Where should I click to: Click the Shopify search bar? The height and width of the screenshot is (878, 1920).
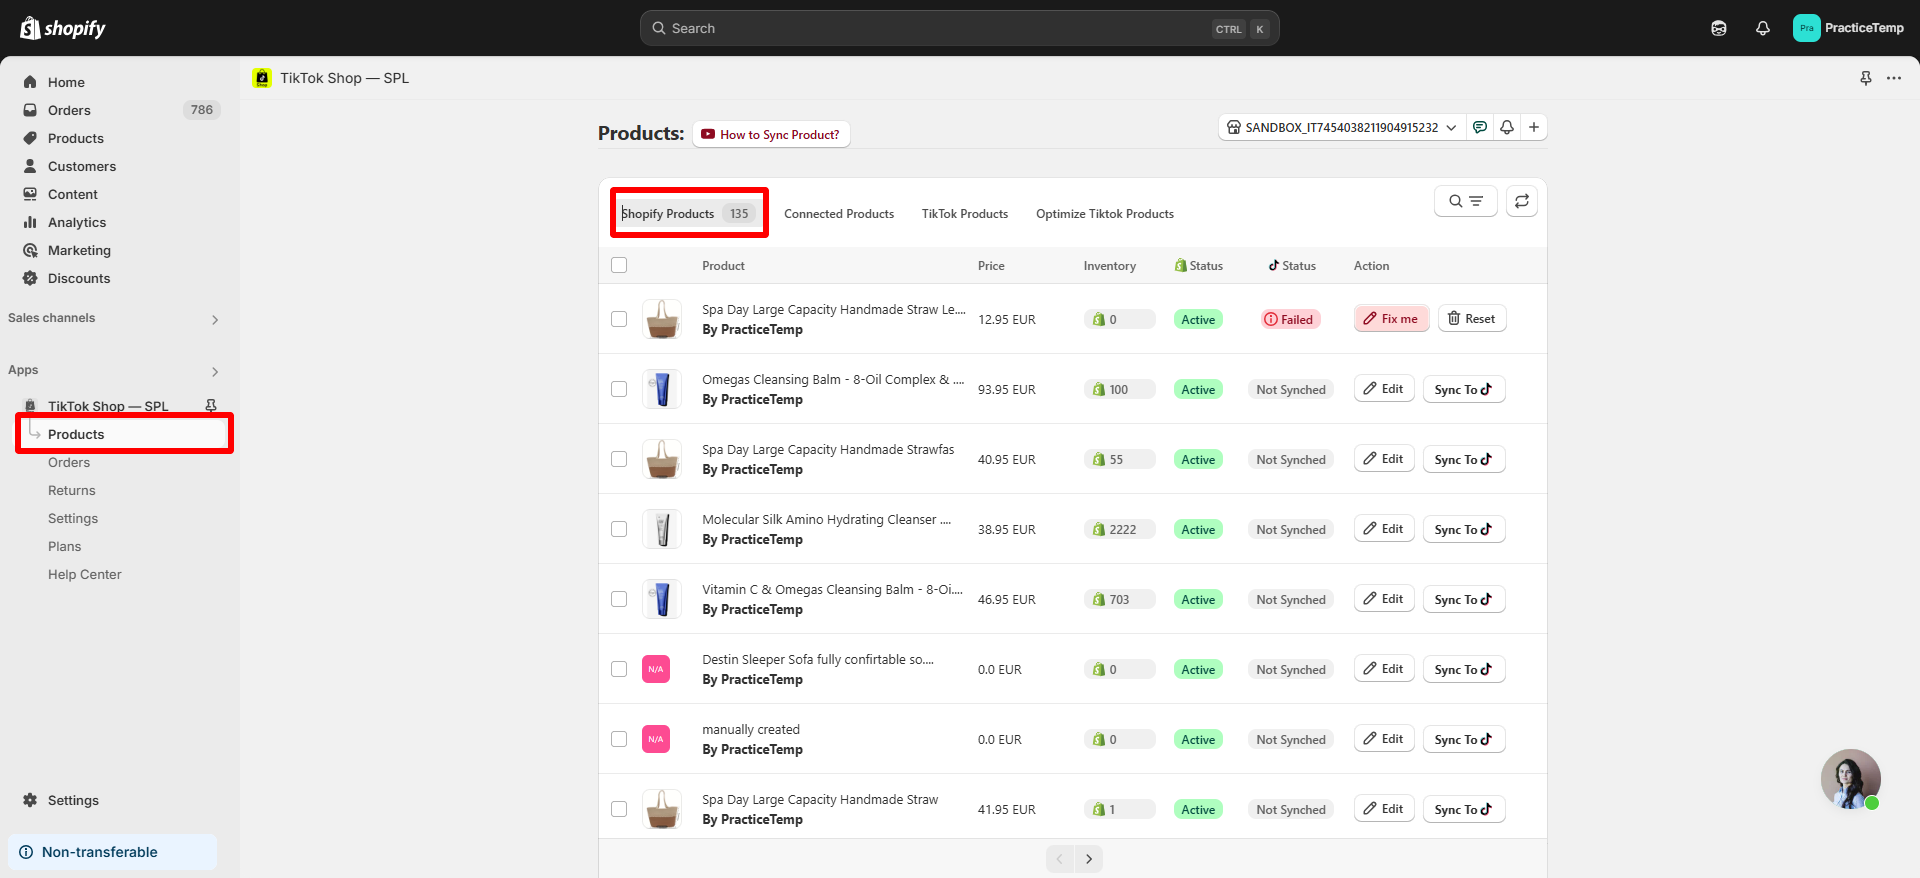(959, 28)
